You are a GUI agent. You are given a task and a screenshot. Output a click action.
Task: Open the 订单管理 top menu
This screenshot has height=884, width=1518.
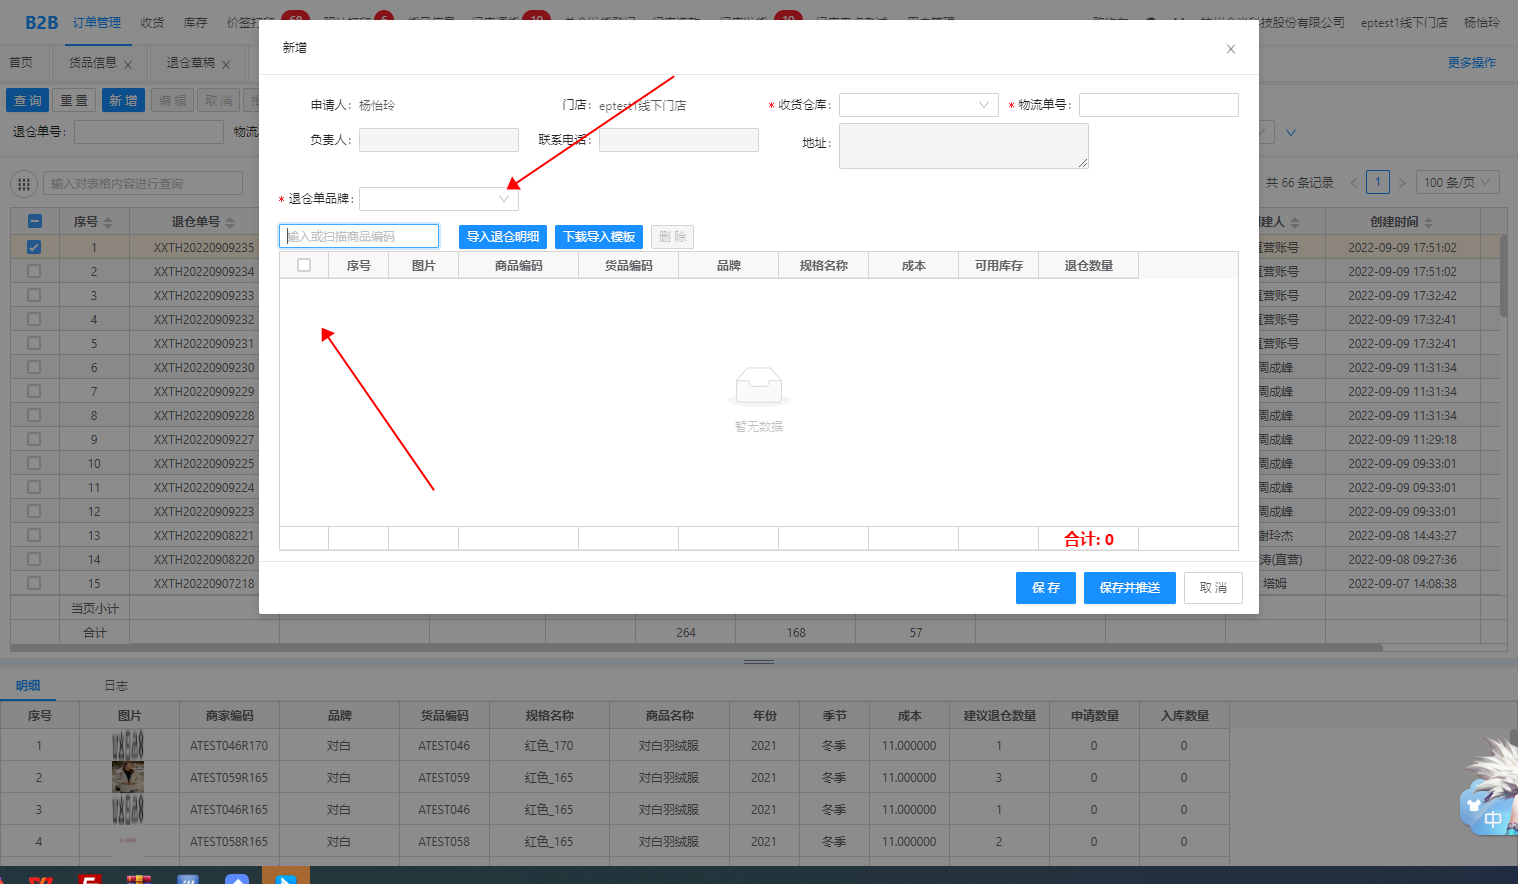coord(96,22)
